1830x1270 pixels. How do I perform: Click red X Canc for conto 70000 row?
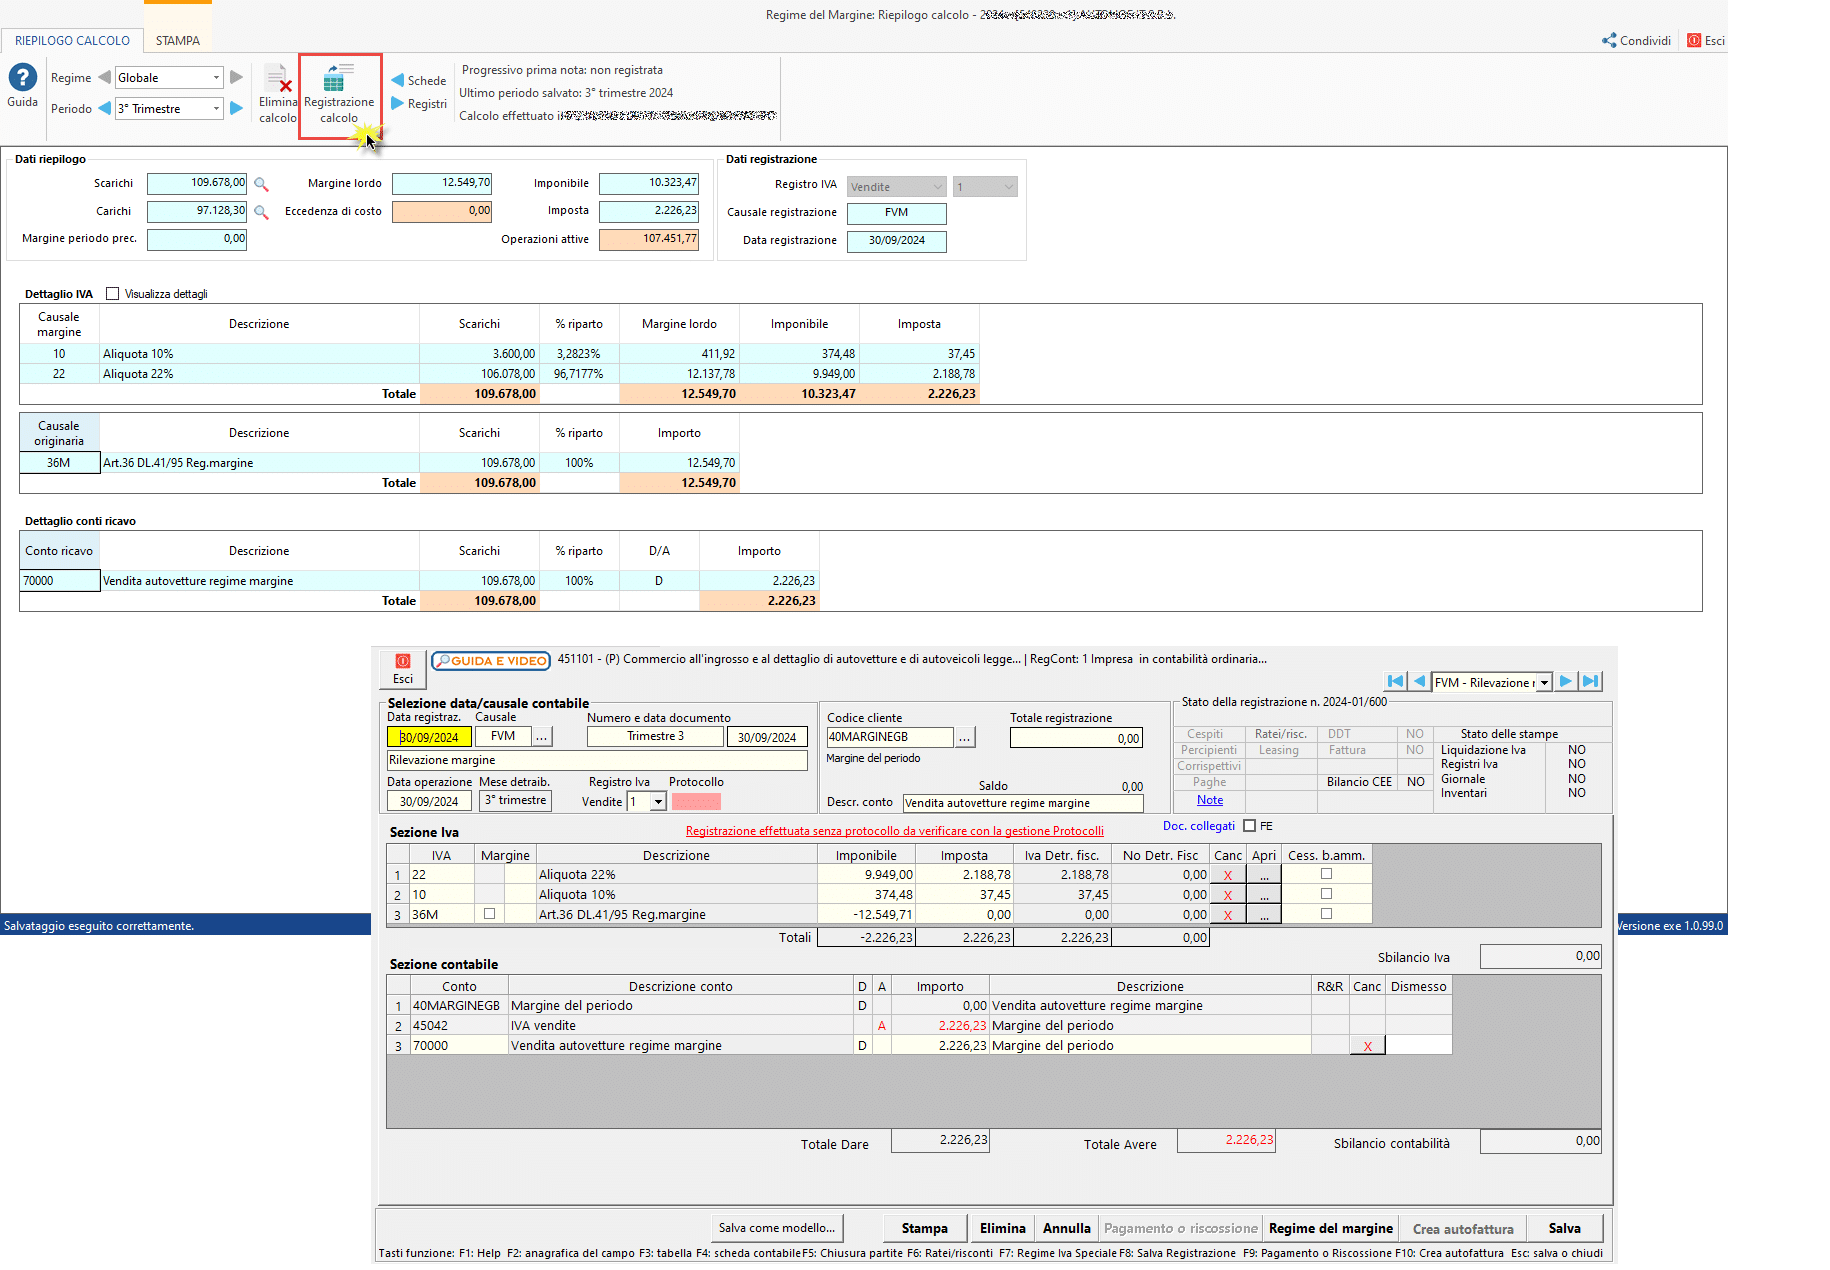click(x=1367, y=1046)
